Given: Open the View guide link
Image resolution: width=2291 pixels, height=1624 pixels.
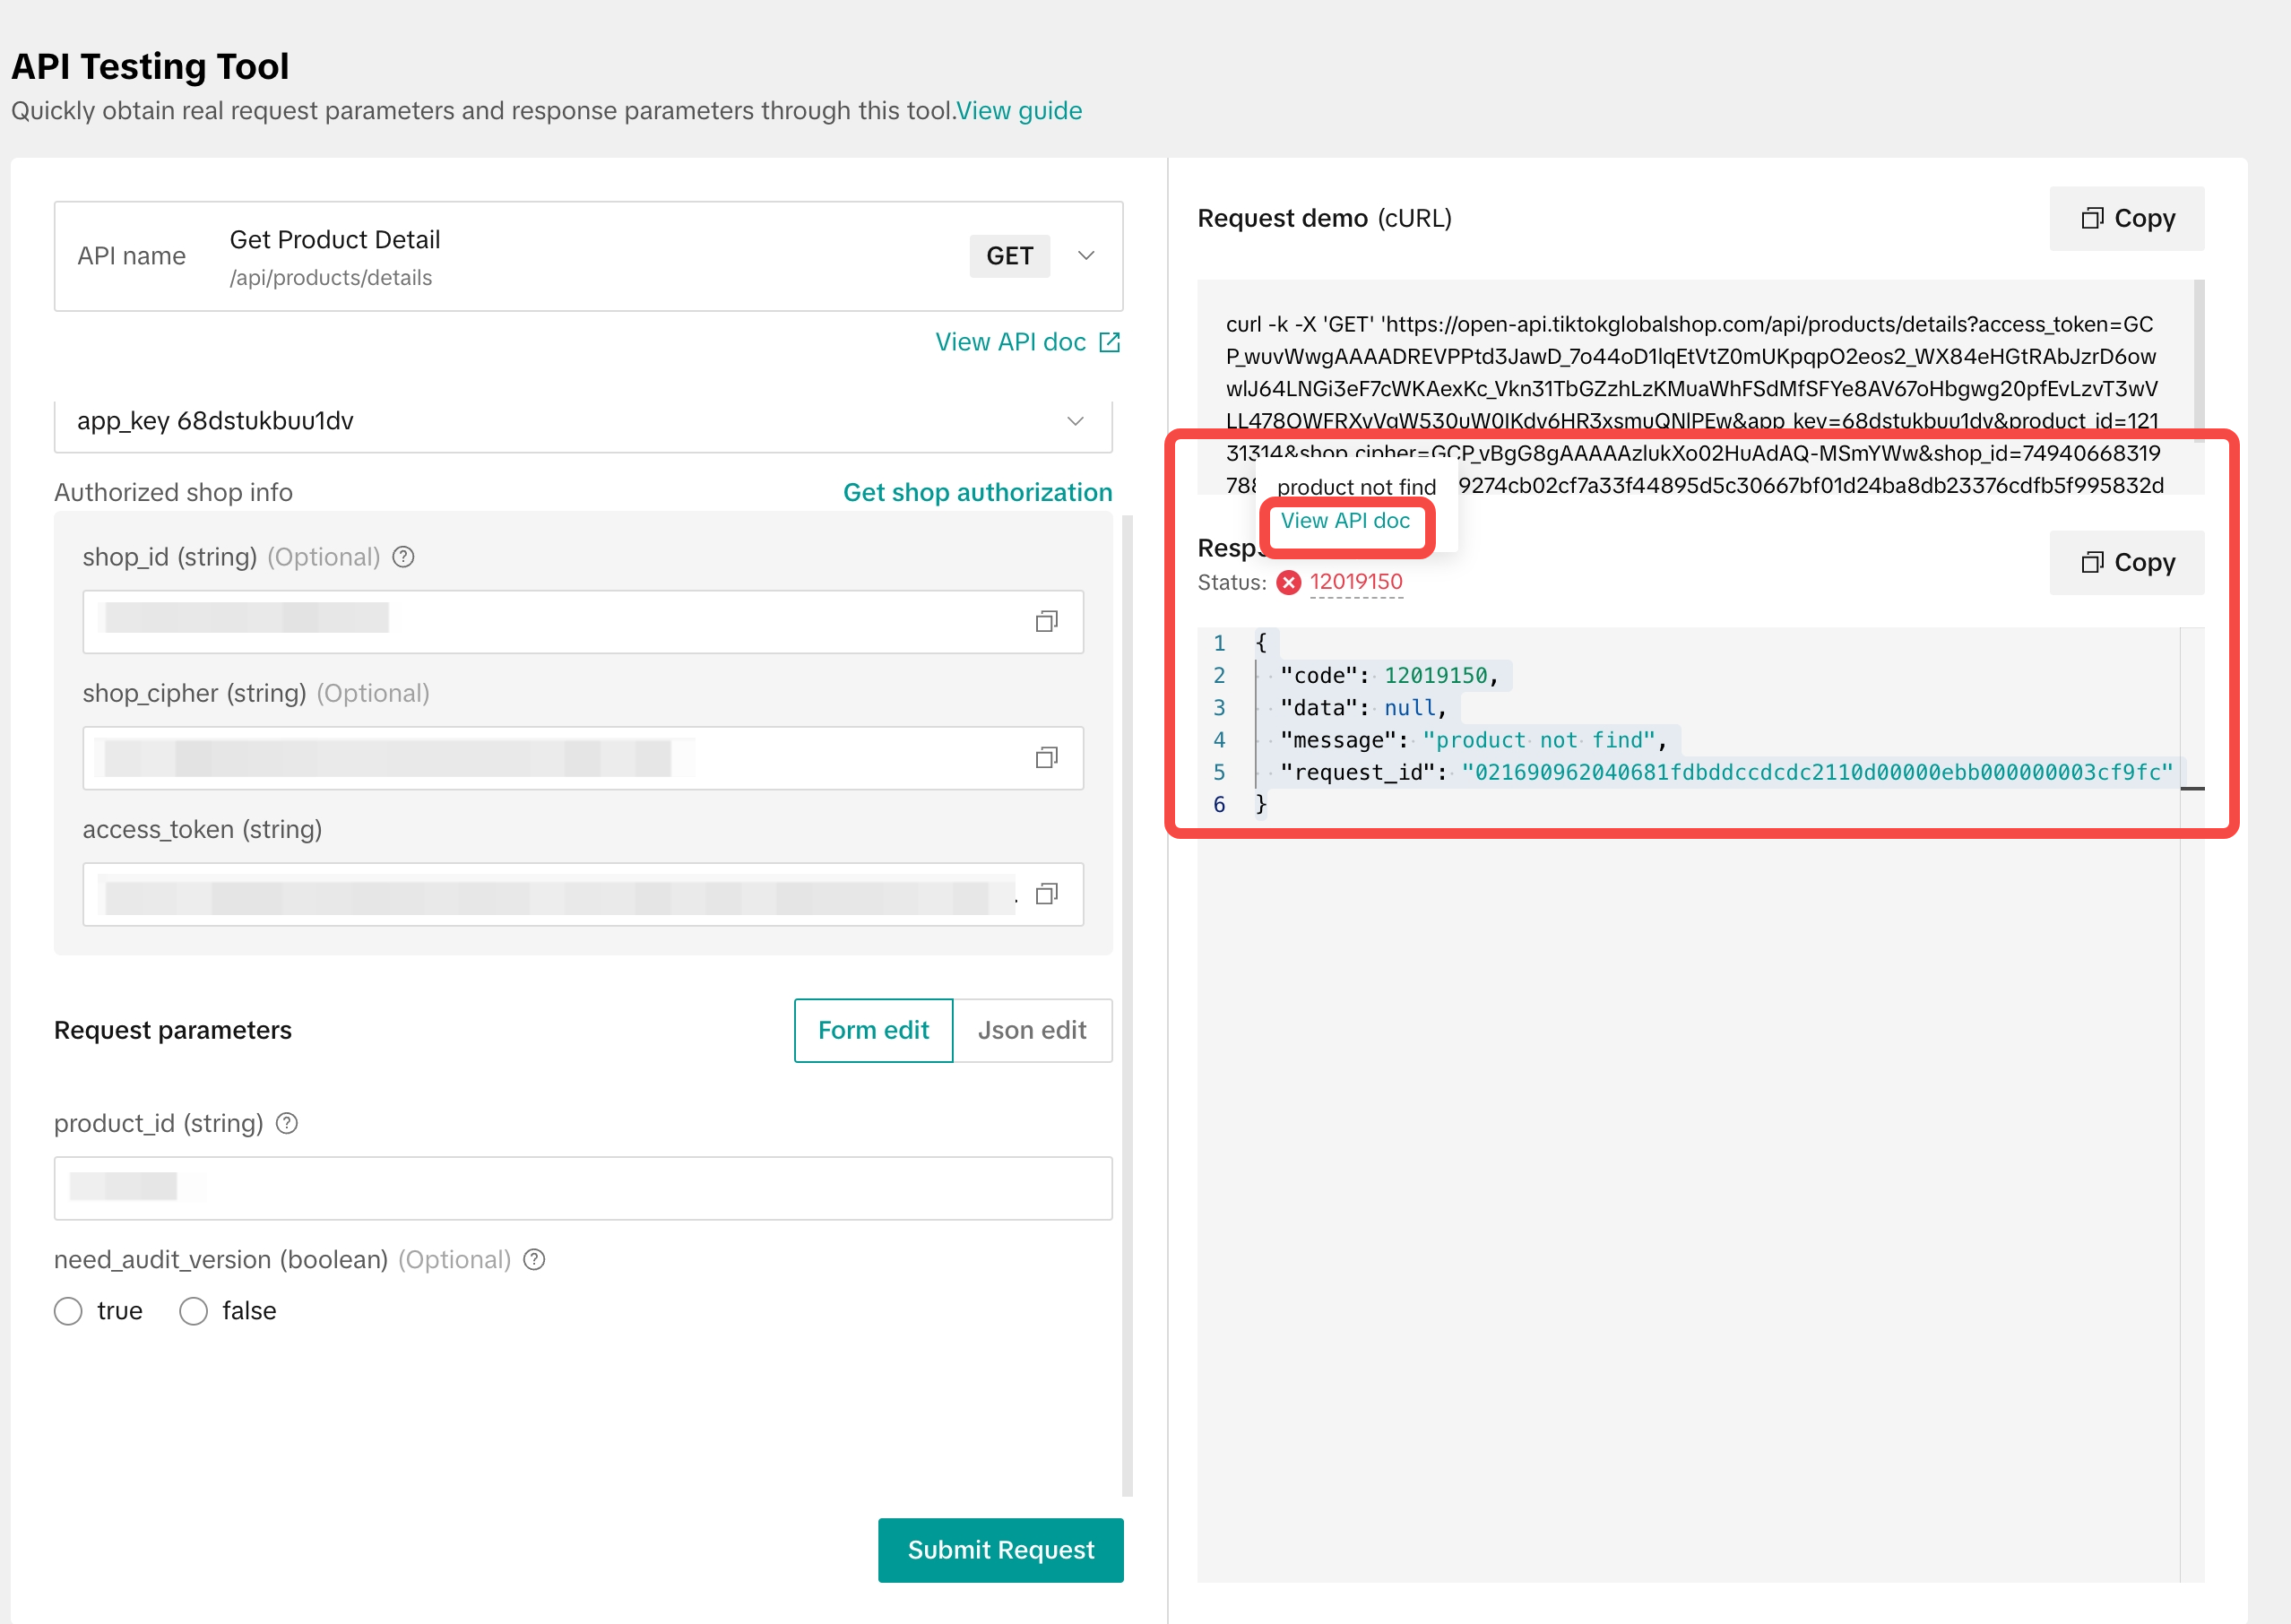Looking at the screenshot, I should (1019, 111).
